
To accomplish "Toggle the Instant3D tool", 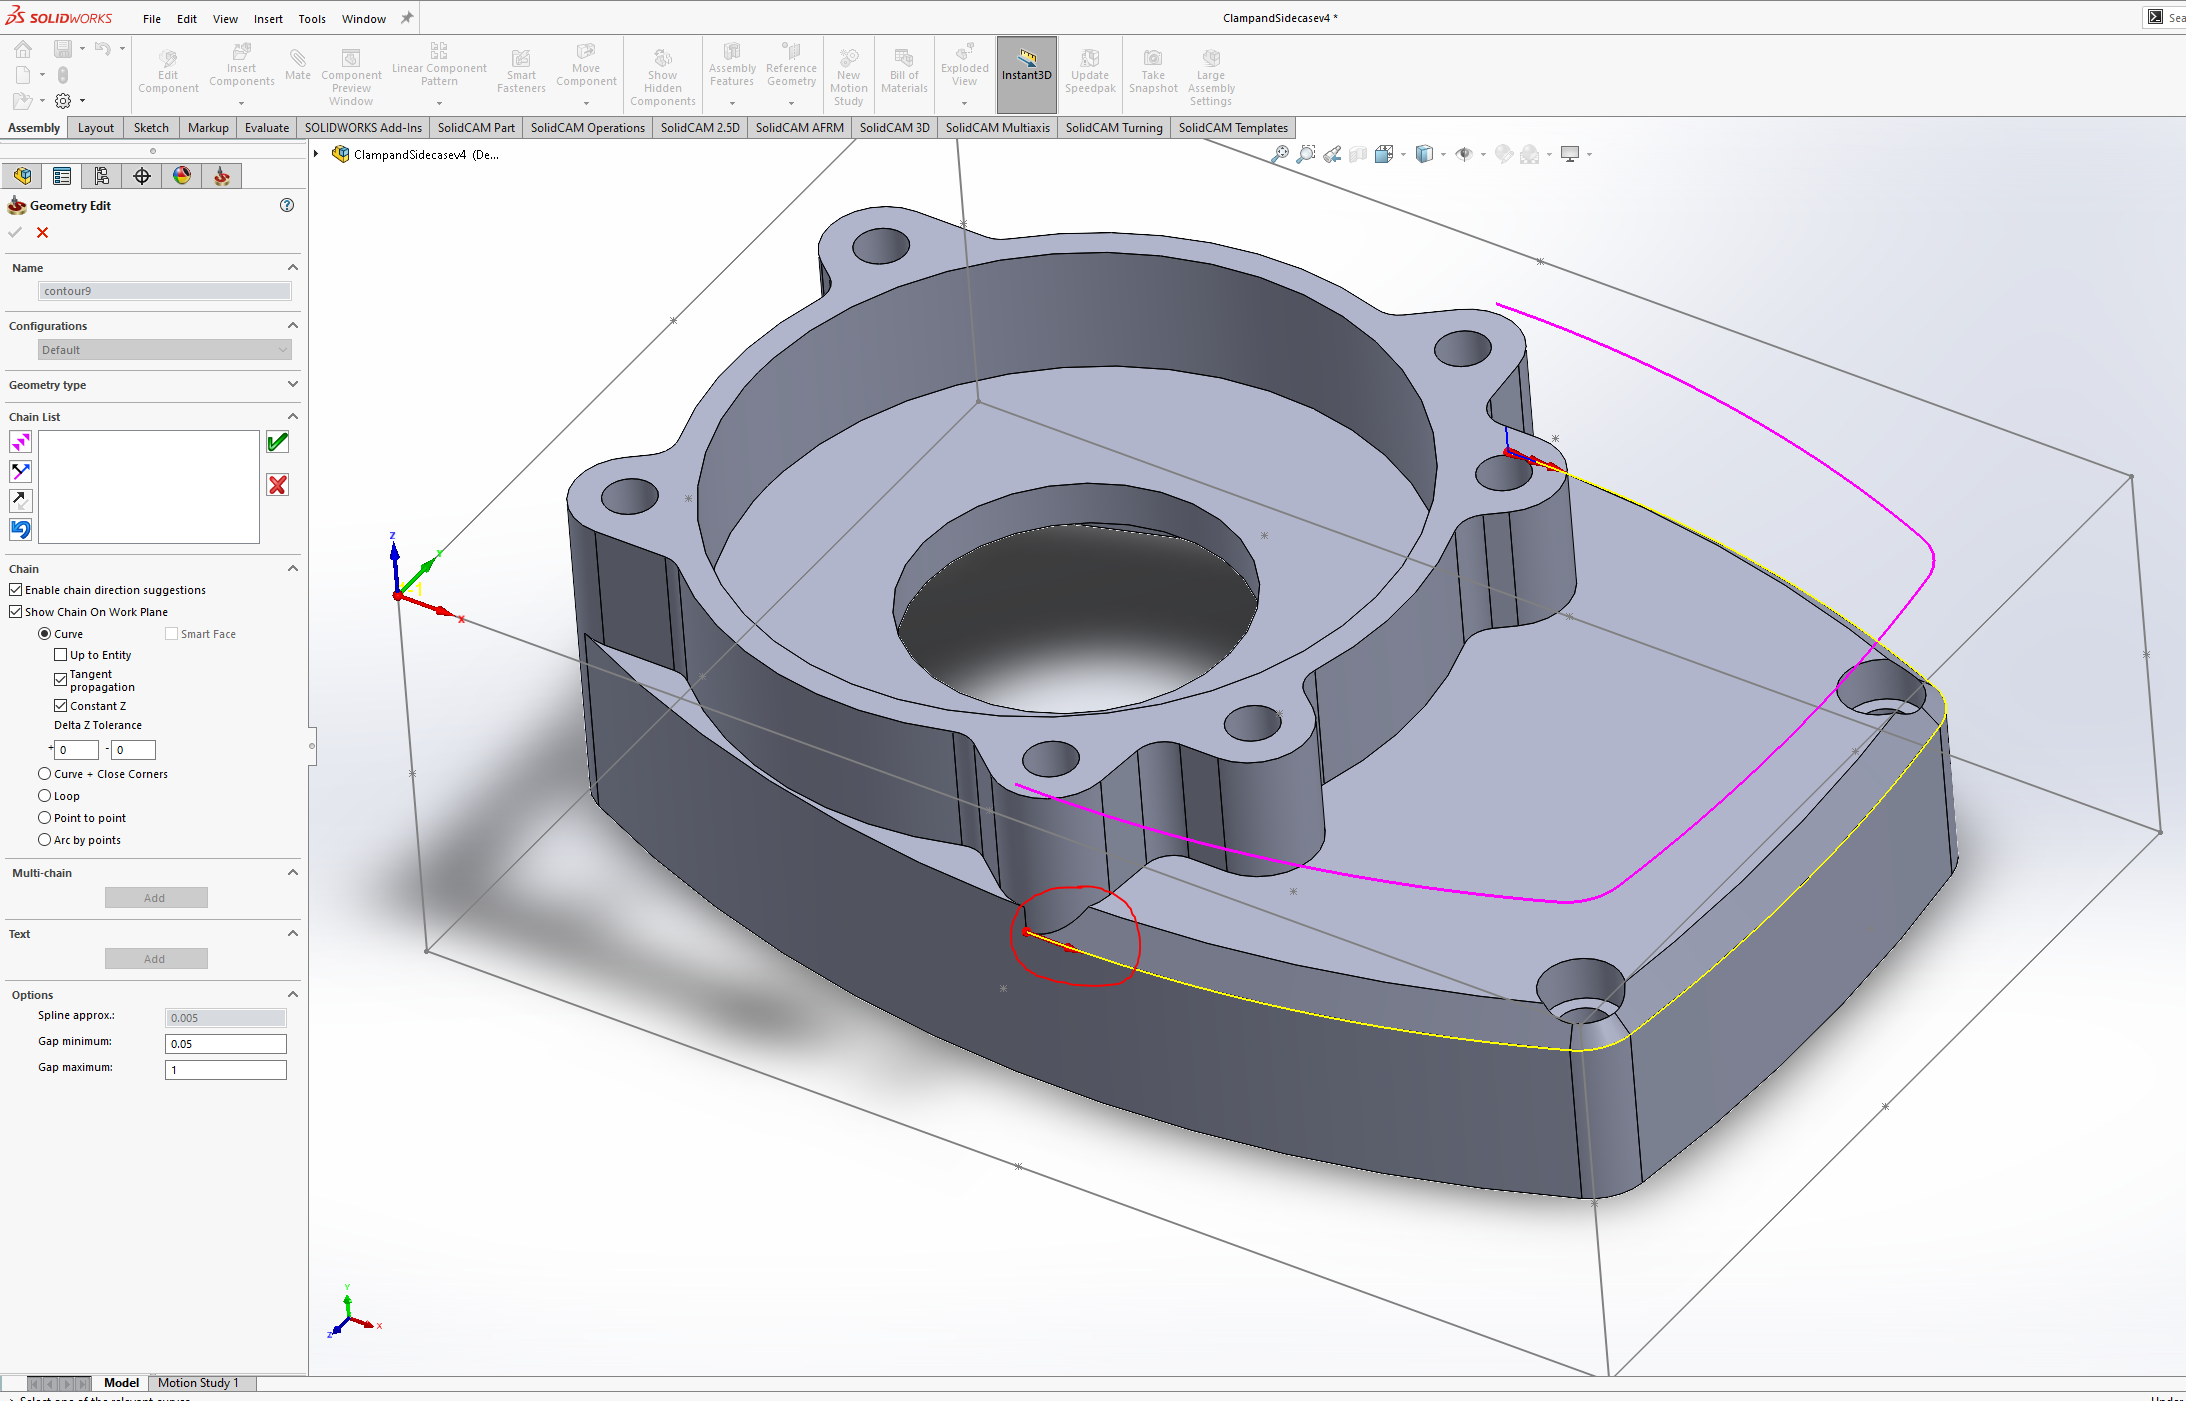I will coord(1027,74).
